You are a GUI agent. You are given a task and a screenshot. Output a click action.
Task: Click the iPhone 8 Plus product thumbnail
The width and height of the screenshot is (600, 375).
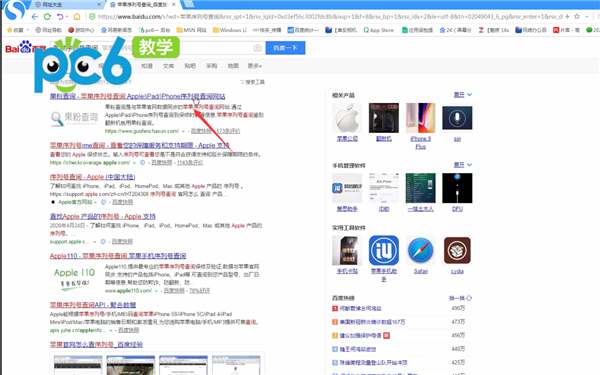[421, 118]
